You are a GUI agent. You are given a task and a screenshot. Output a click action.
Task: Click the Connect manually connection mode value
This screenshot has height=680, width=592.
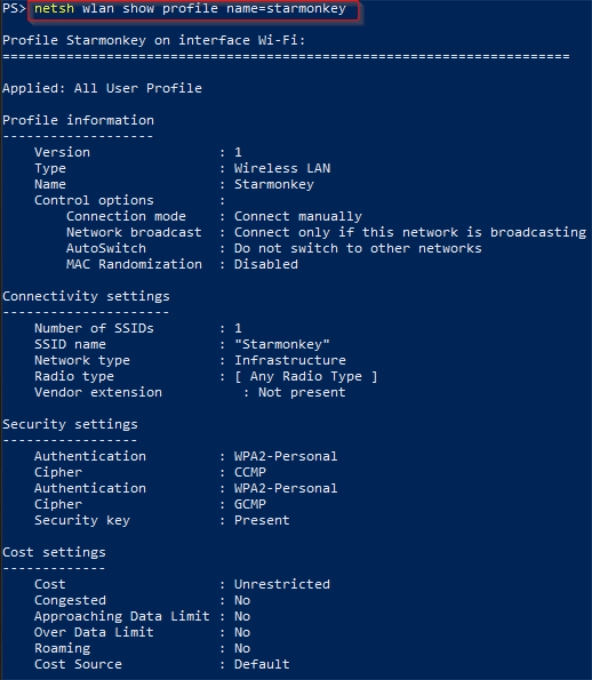pyautogui.click(x=298, y=216)
